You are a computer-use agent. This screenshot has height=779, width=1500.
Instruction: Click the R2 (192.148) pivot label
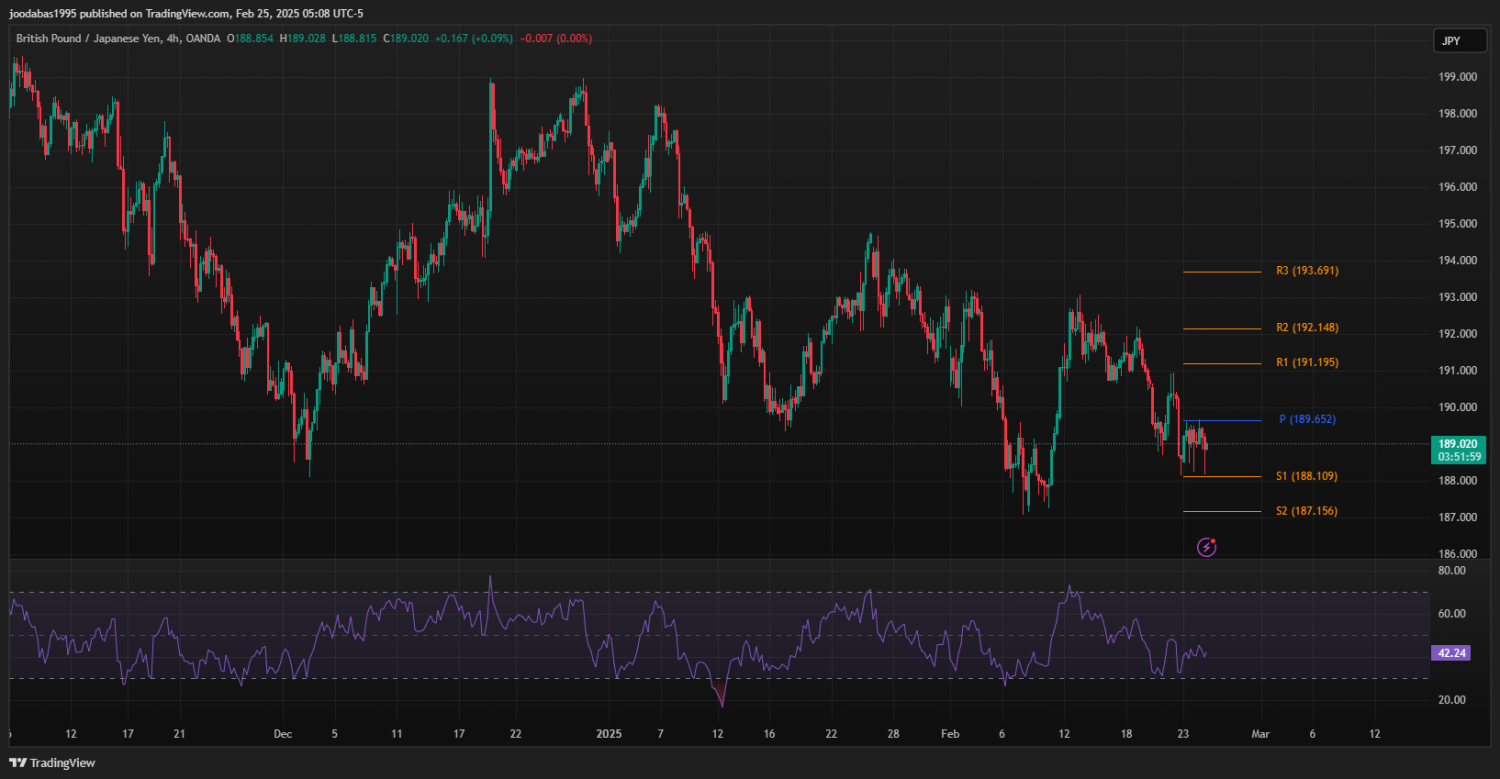tap(1307, 327)
